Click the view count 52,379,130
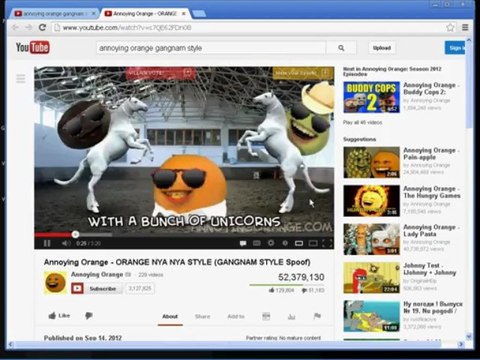 coord(301,277)
